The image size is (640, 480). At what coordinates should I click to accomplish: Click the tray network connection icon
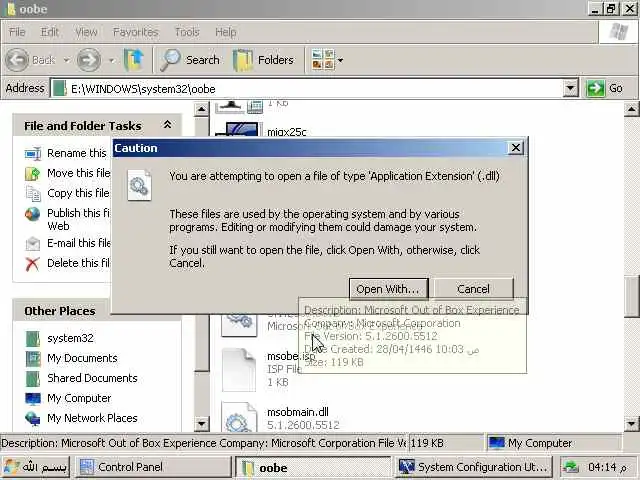(x=571, y=467)
